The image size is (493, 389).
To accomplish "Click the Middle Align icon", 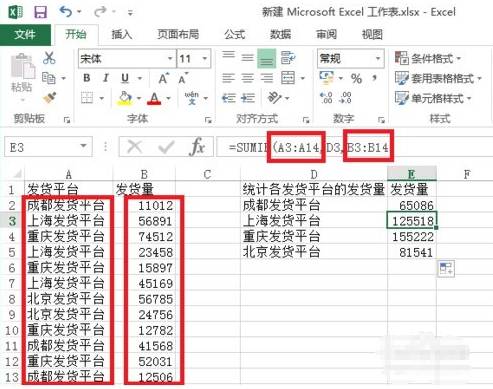I will coord(247,58).
